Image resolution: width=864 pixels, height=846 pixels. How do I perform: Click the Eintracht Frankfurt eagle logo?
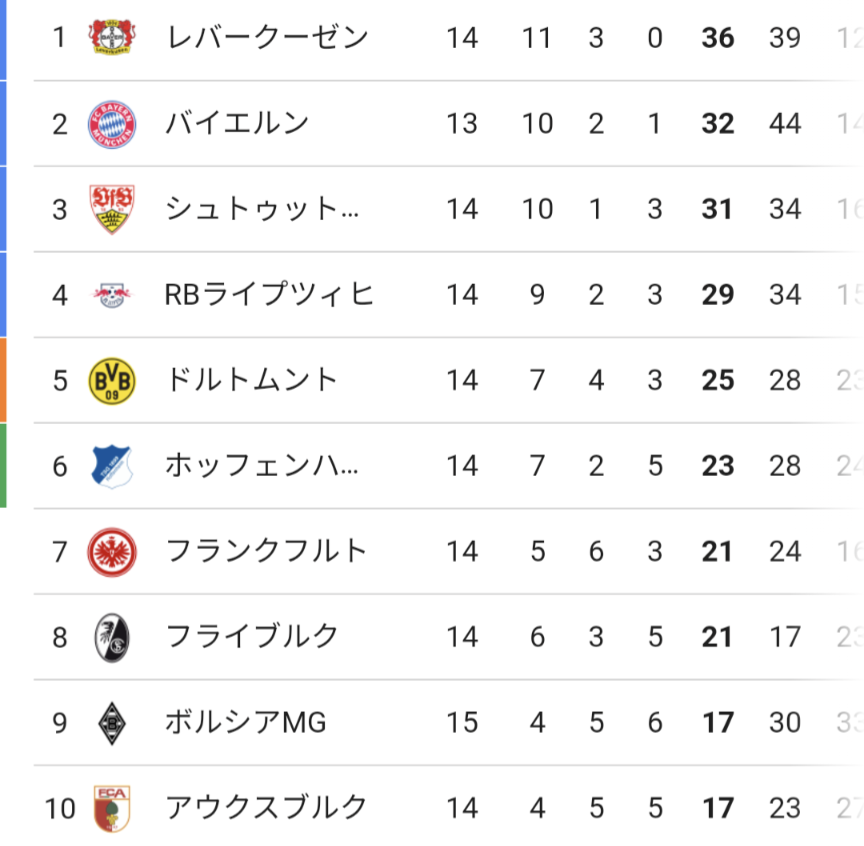(x=111, y=552)
